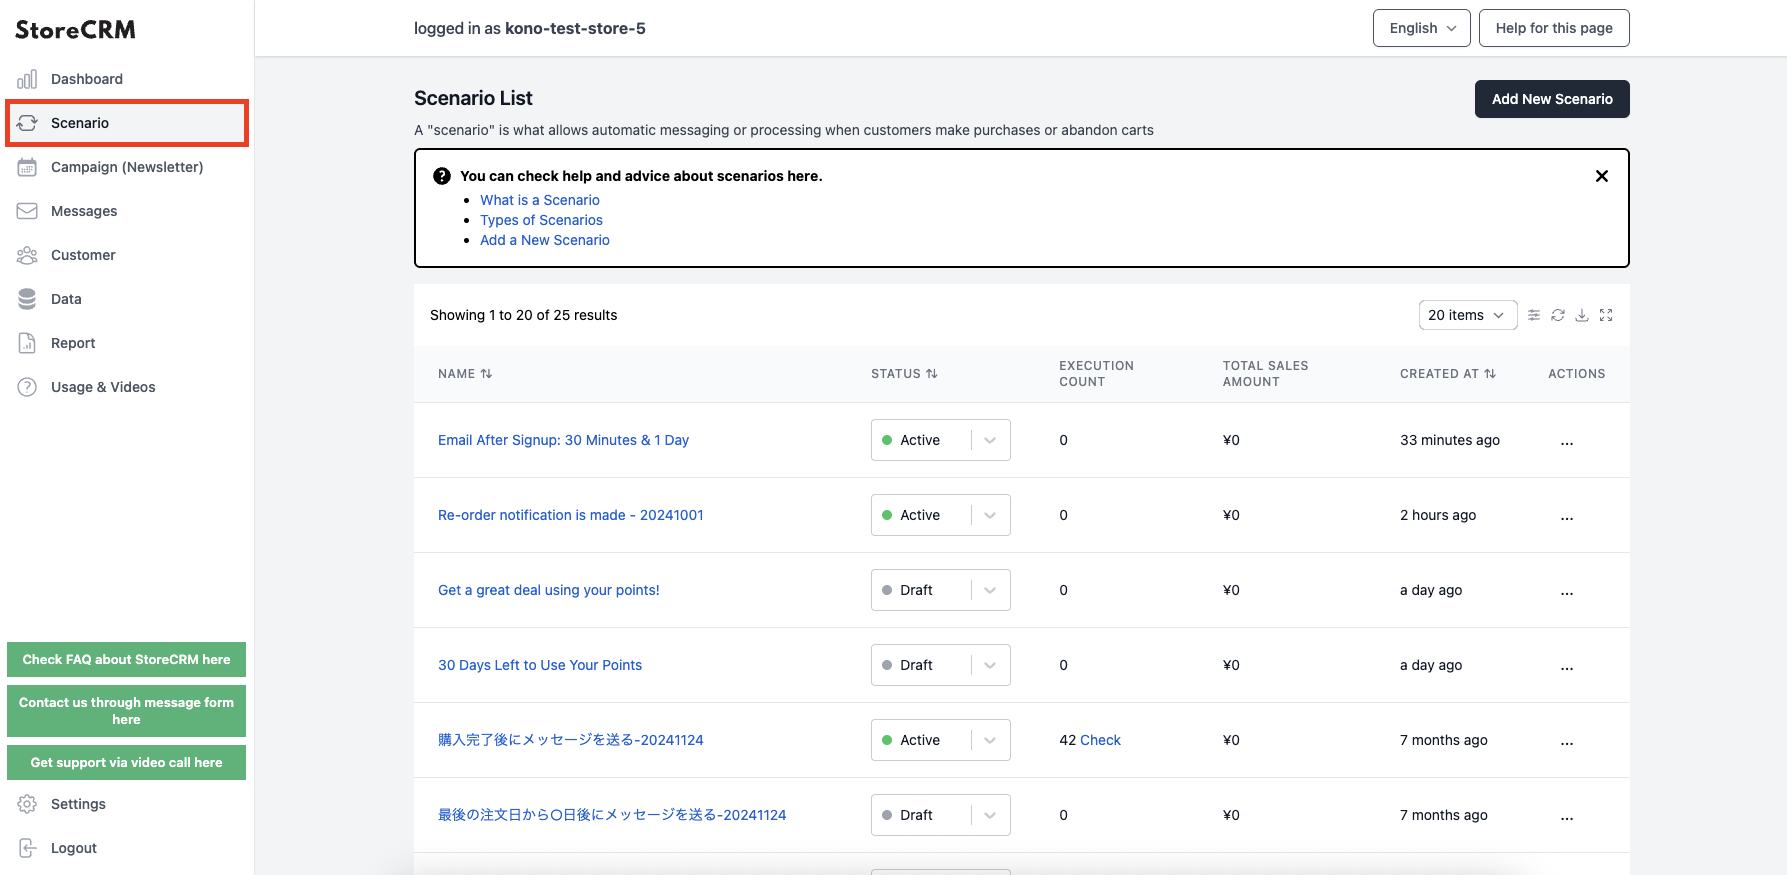Open the Dashboard sidebar item

(x=126, y=79)
